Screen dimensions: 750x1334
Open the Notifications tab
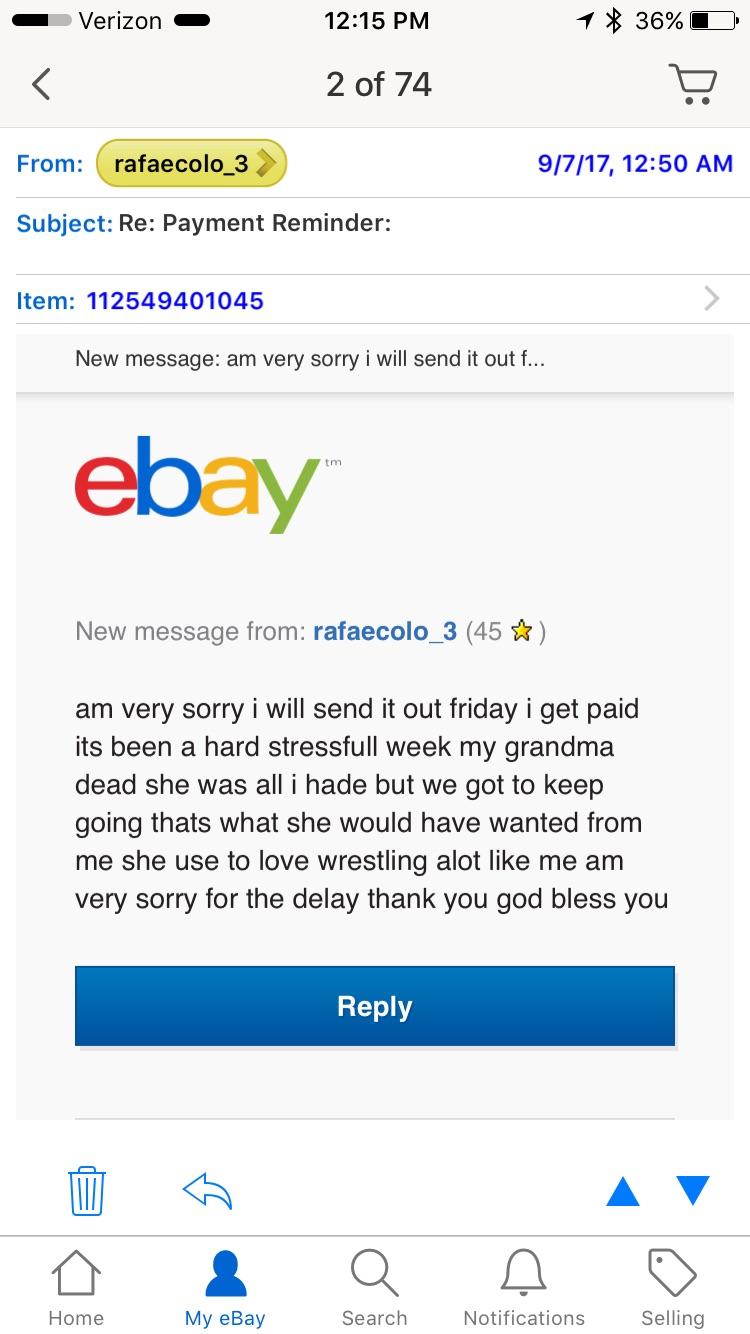pyautogui.click(x=524, y=1288)
